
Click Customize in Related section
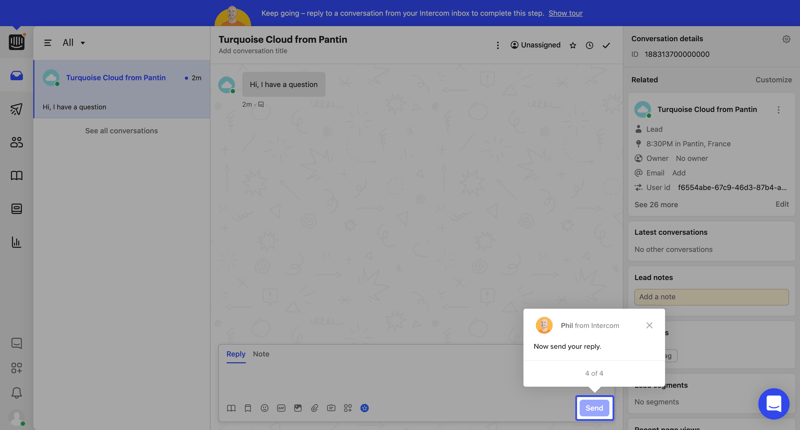click(x=773, y=80)
